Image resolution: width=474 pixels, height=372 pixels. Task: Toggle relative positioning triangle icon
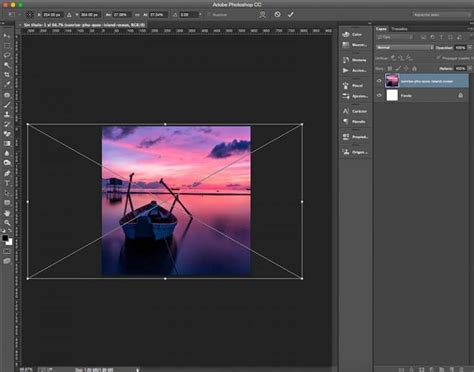(69, 15)
